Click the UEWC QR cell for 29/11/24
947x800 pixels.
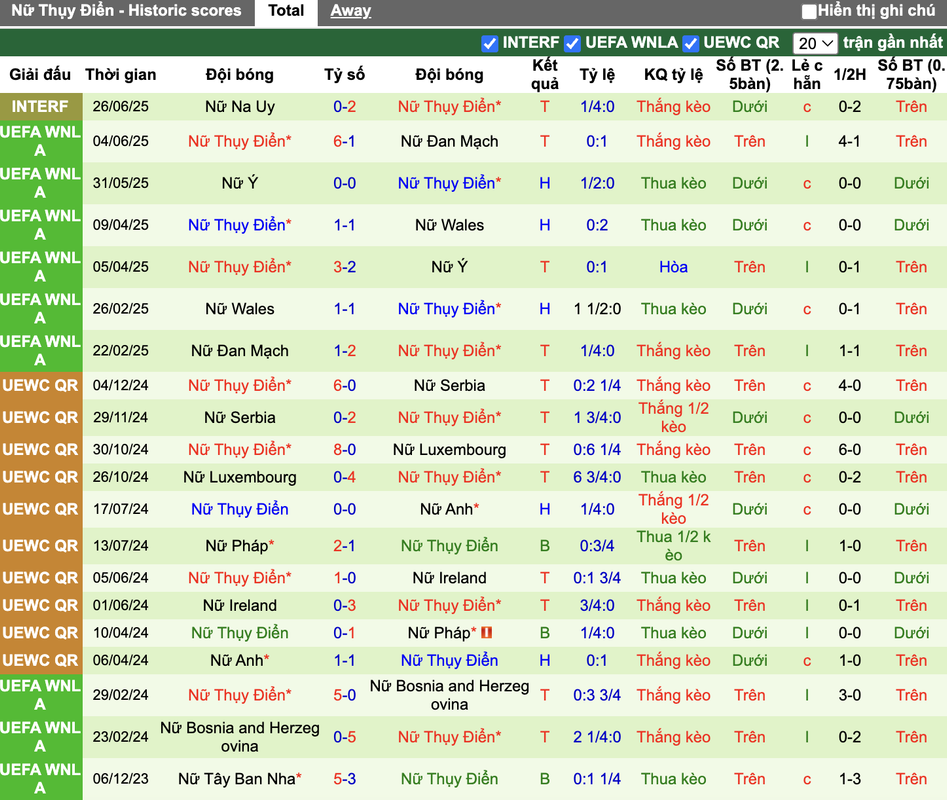click(x=40, y=417)
